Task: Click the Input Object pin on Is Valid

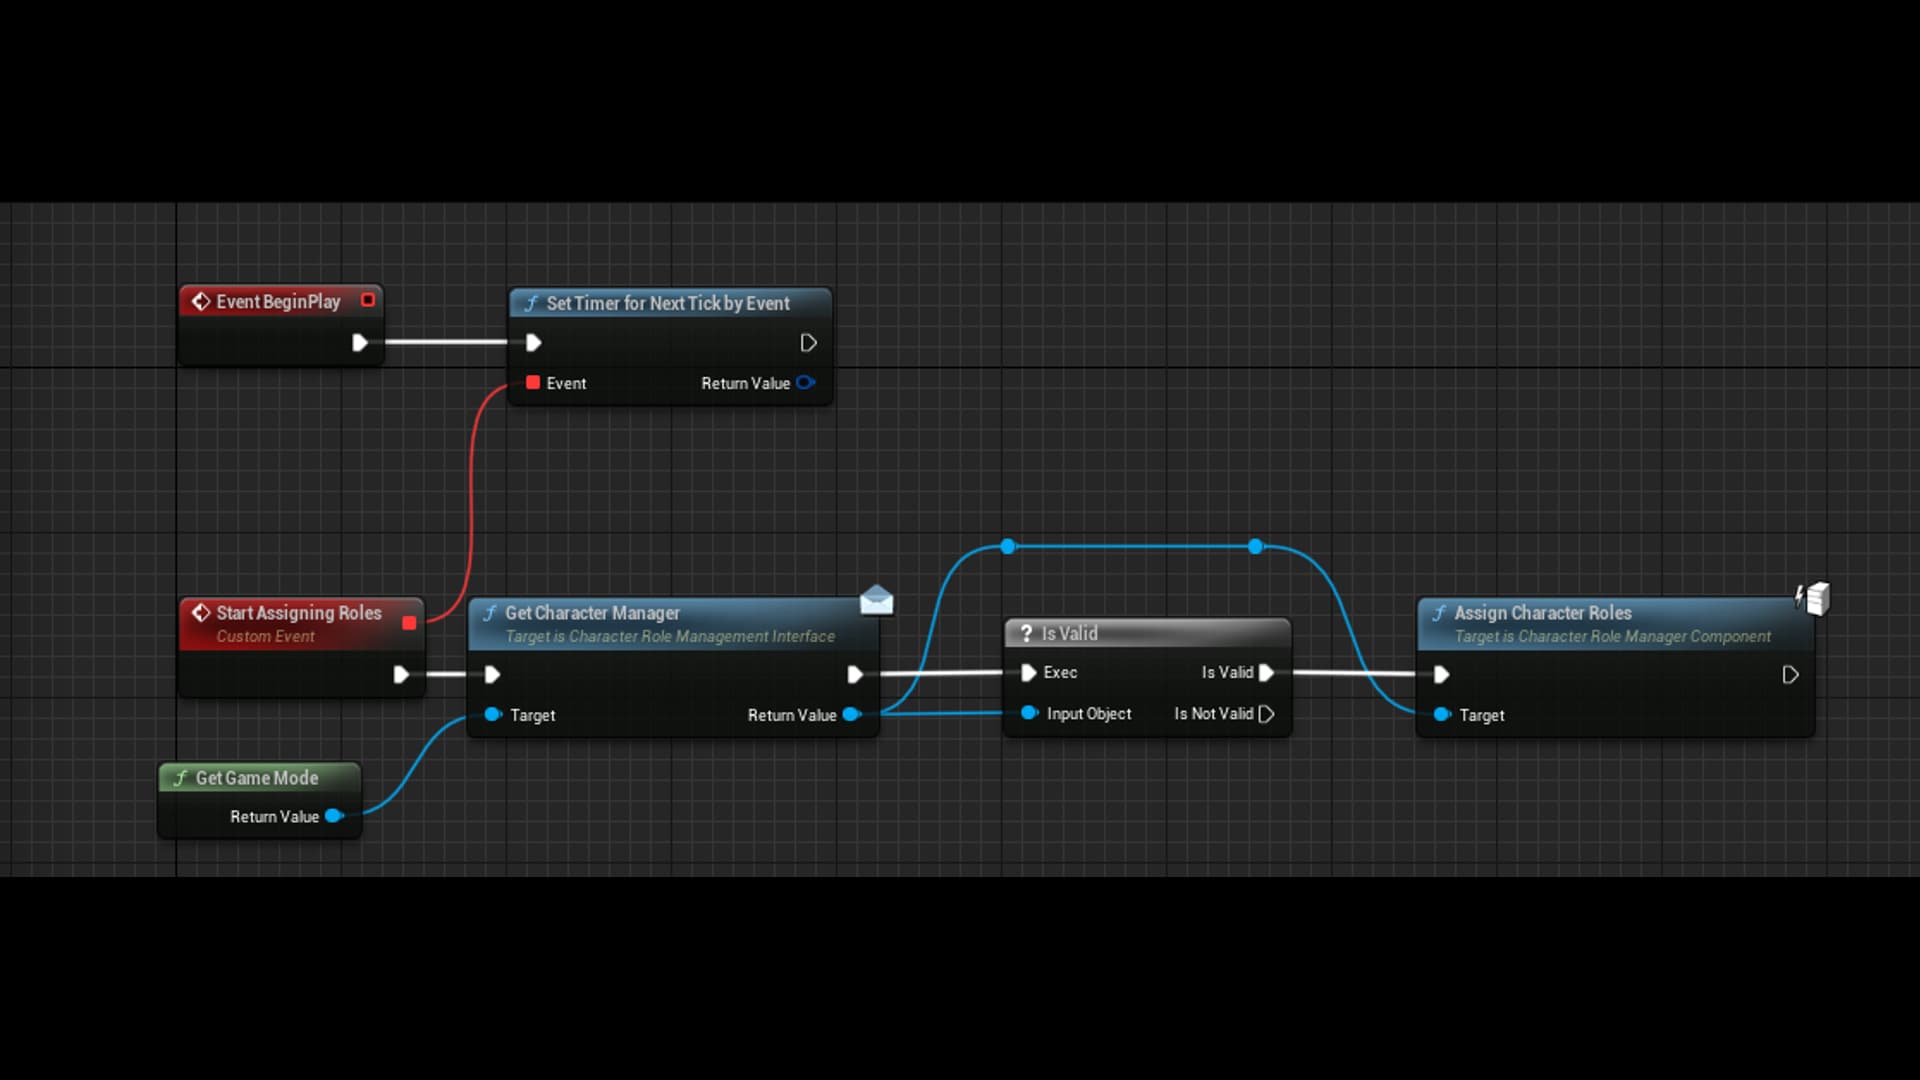Action: [1030, 714]
